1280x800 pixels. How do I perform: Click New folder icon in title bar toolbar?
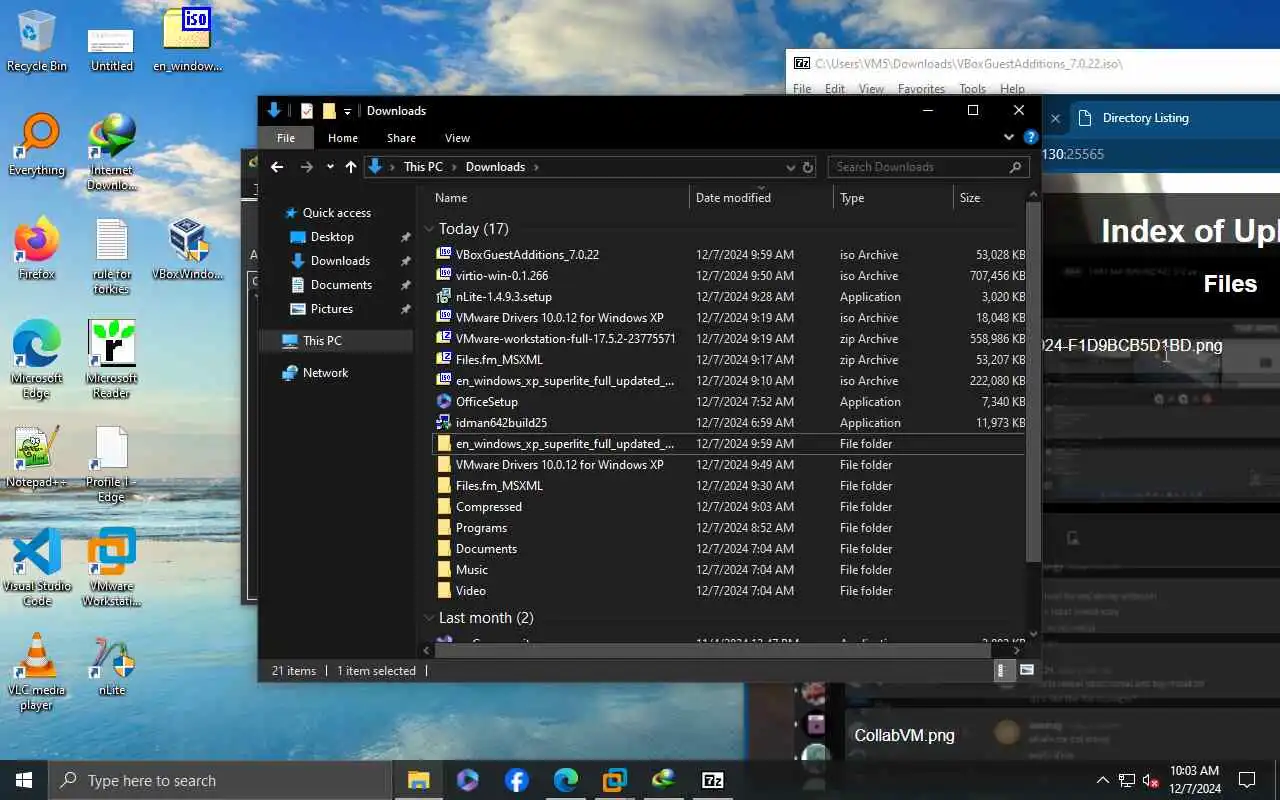tap(328, 111)
